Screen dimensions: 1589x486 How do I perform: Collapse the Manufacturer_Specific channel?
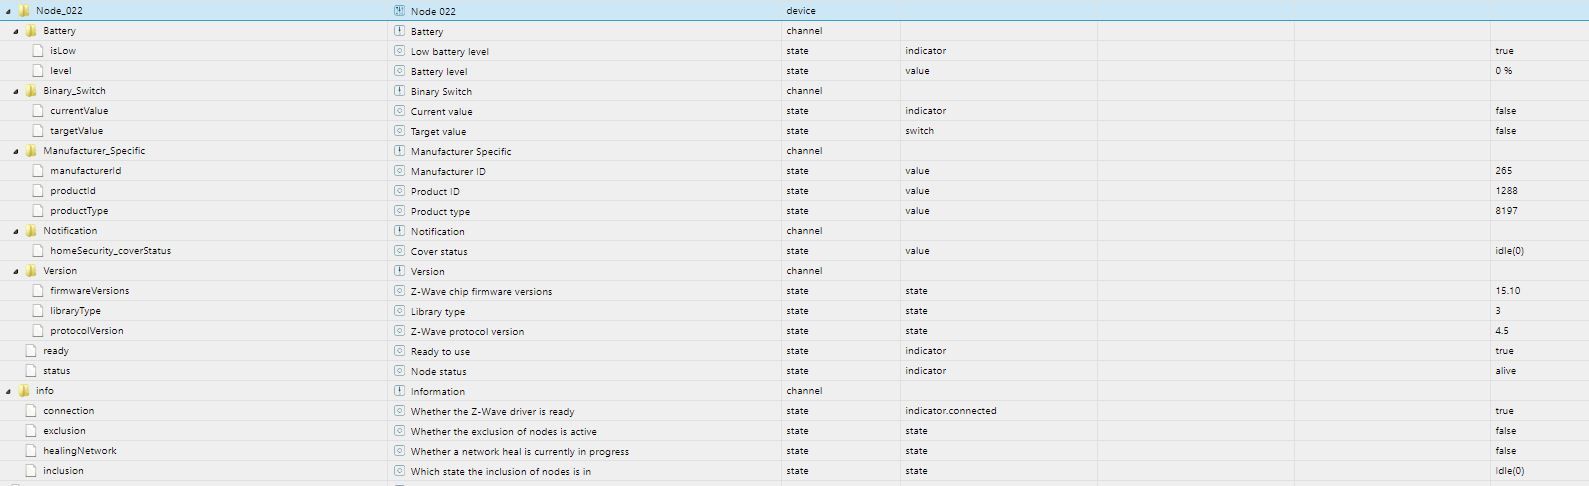(x=16, y=151)
